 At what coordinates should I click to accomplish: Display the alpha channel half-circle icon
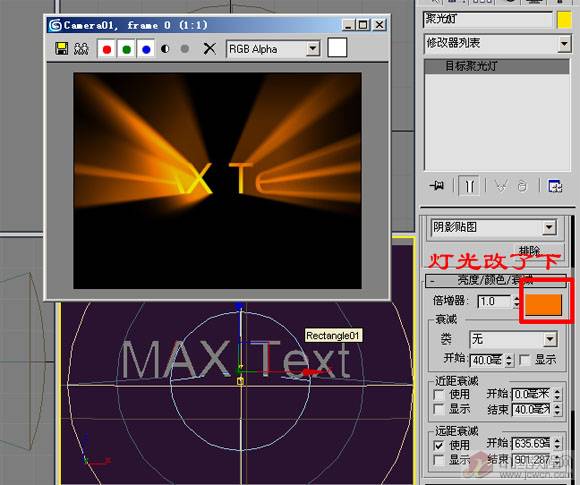click(x=165, y=49)
